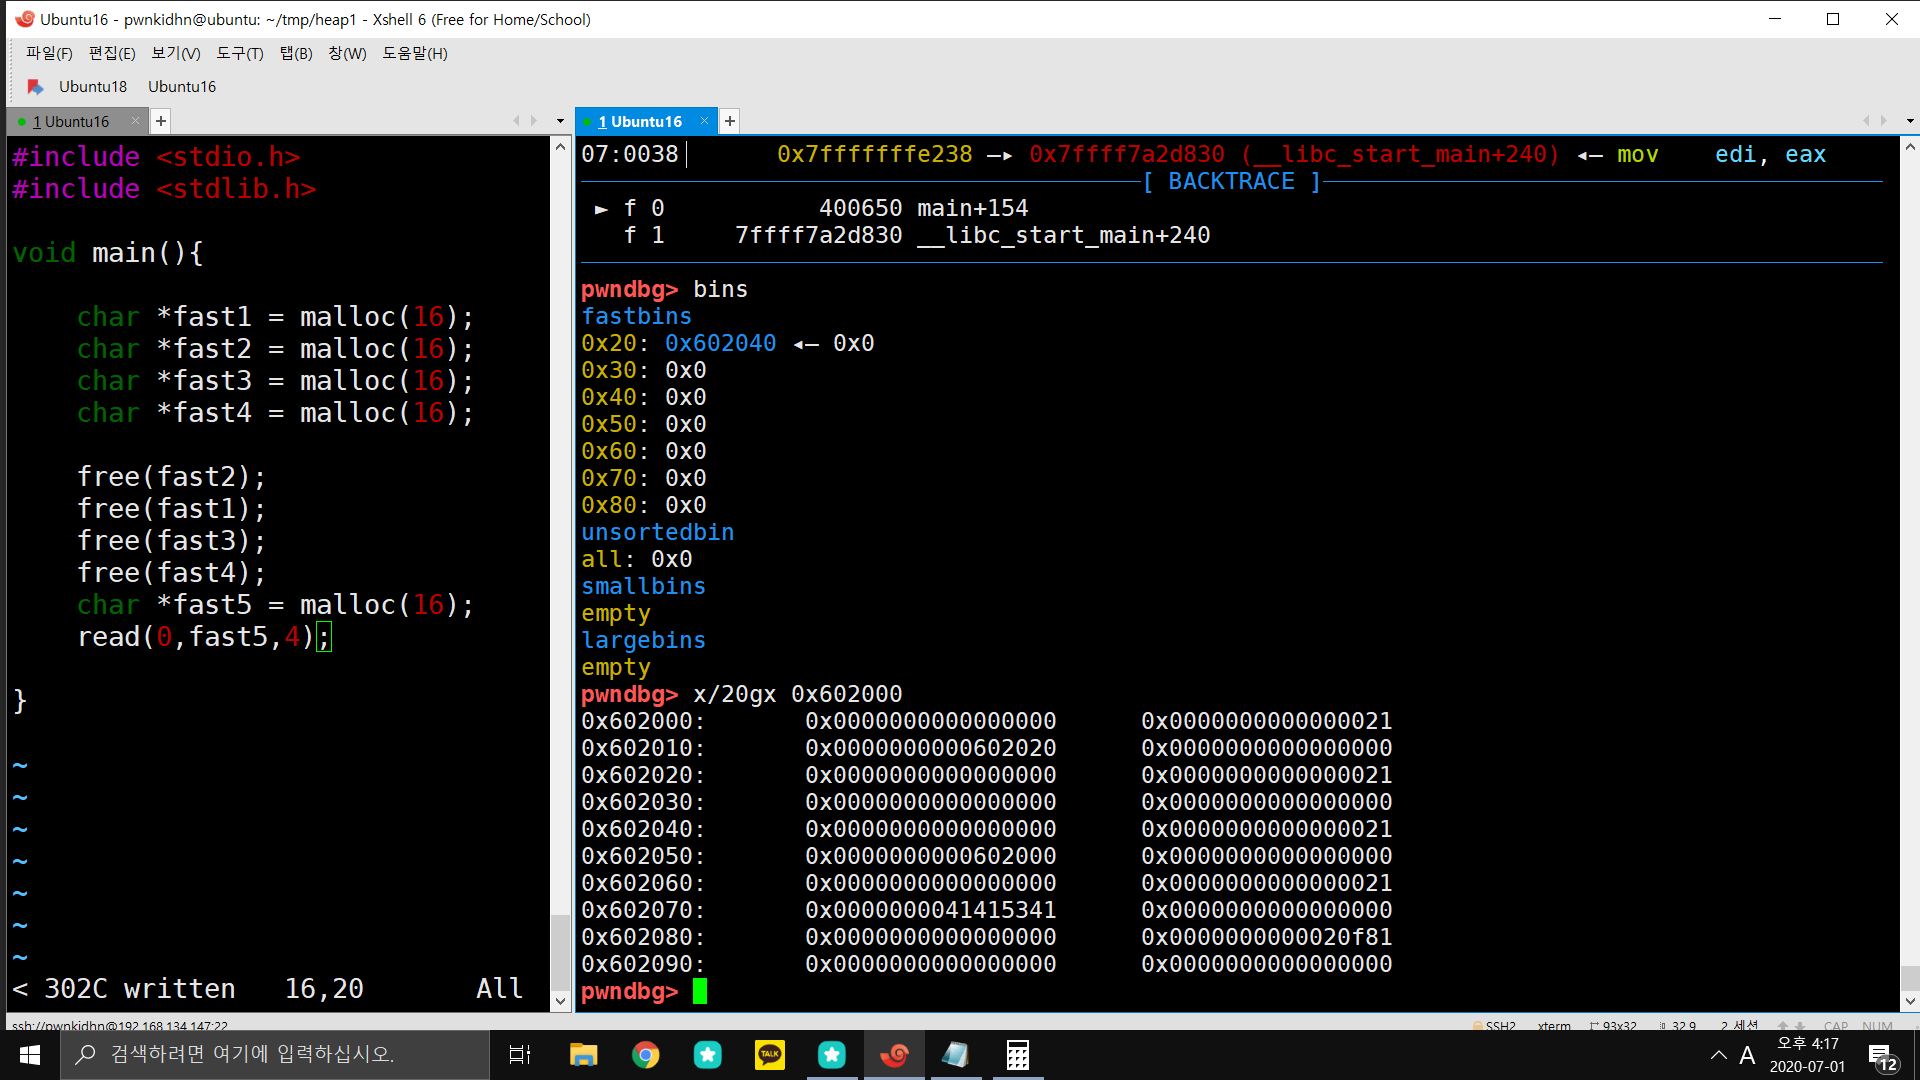Screen dimensions: 1920x1080
Task: Add a new tab in right pane
Action: [730, 121]
